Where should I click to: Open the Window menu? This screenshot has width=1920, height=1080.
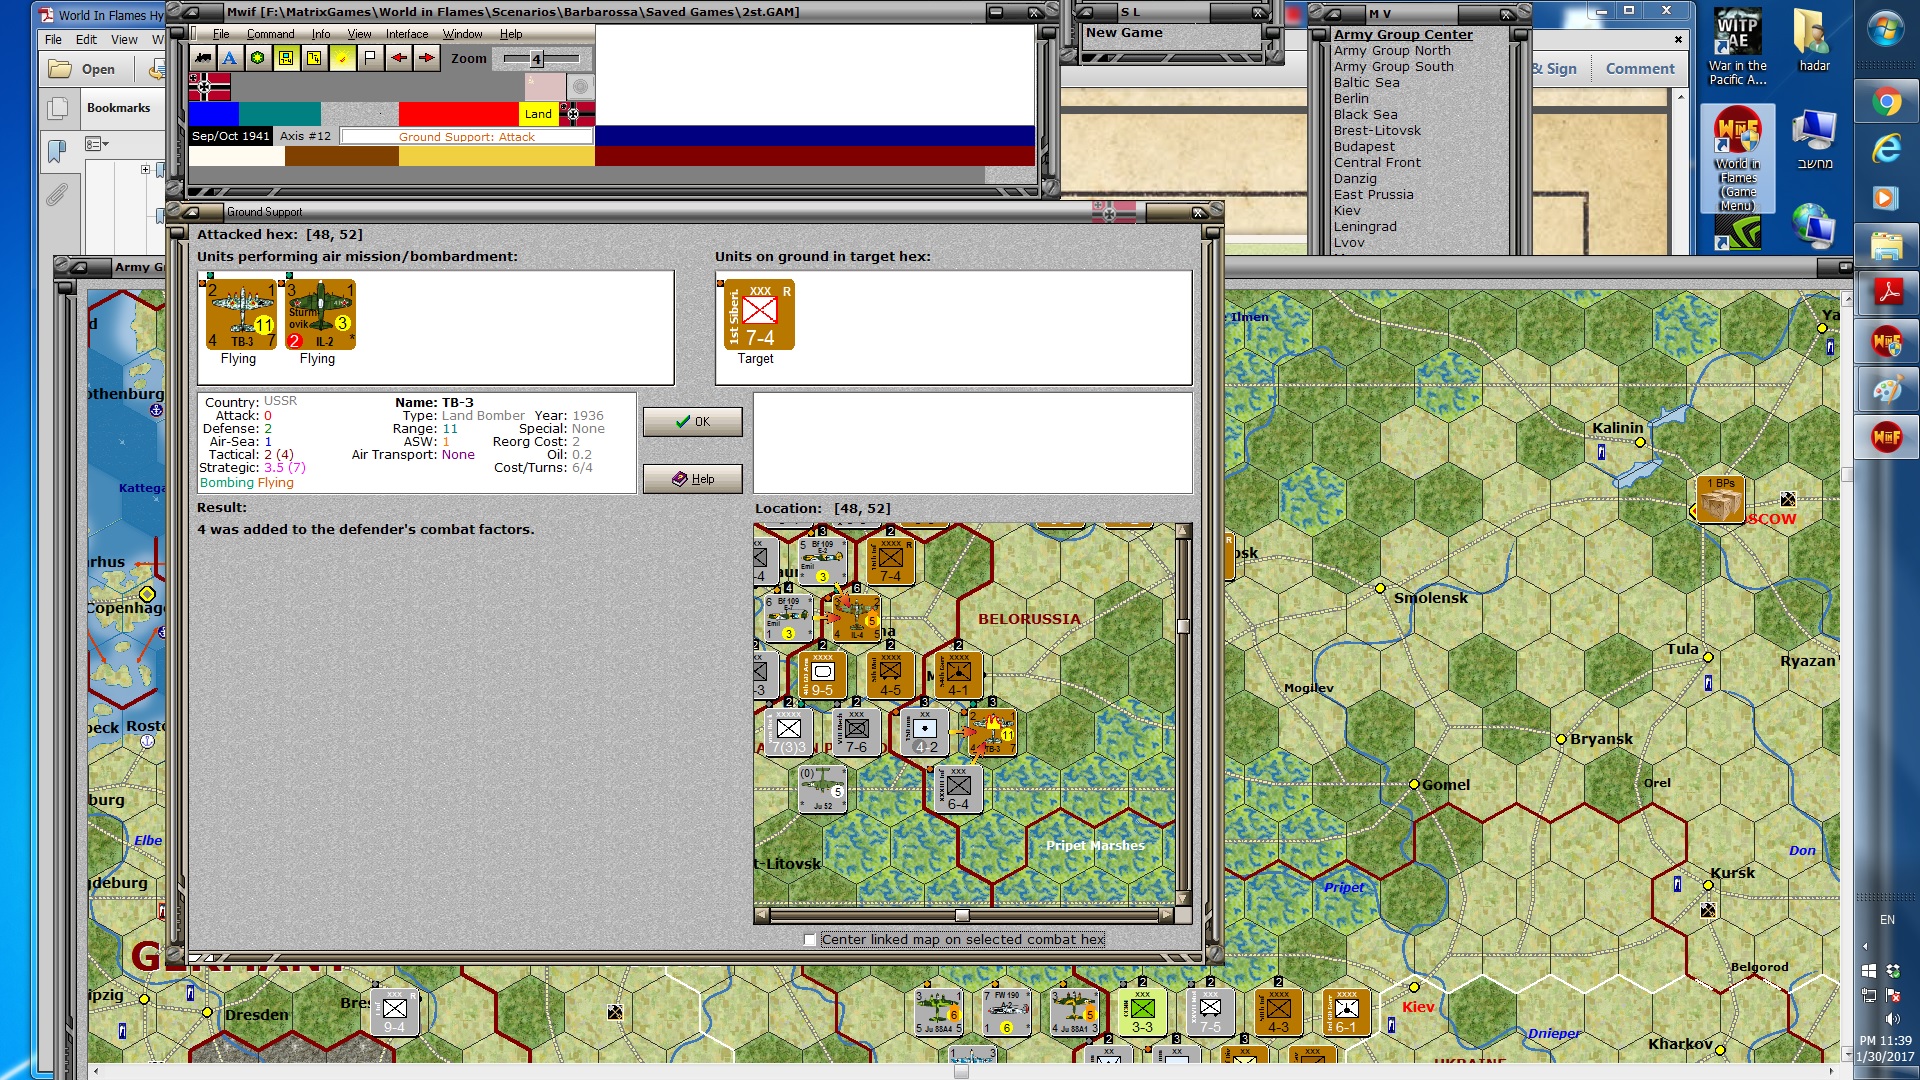coord(462,34)
